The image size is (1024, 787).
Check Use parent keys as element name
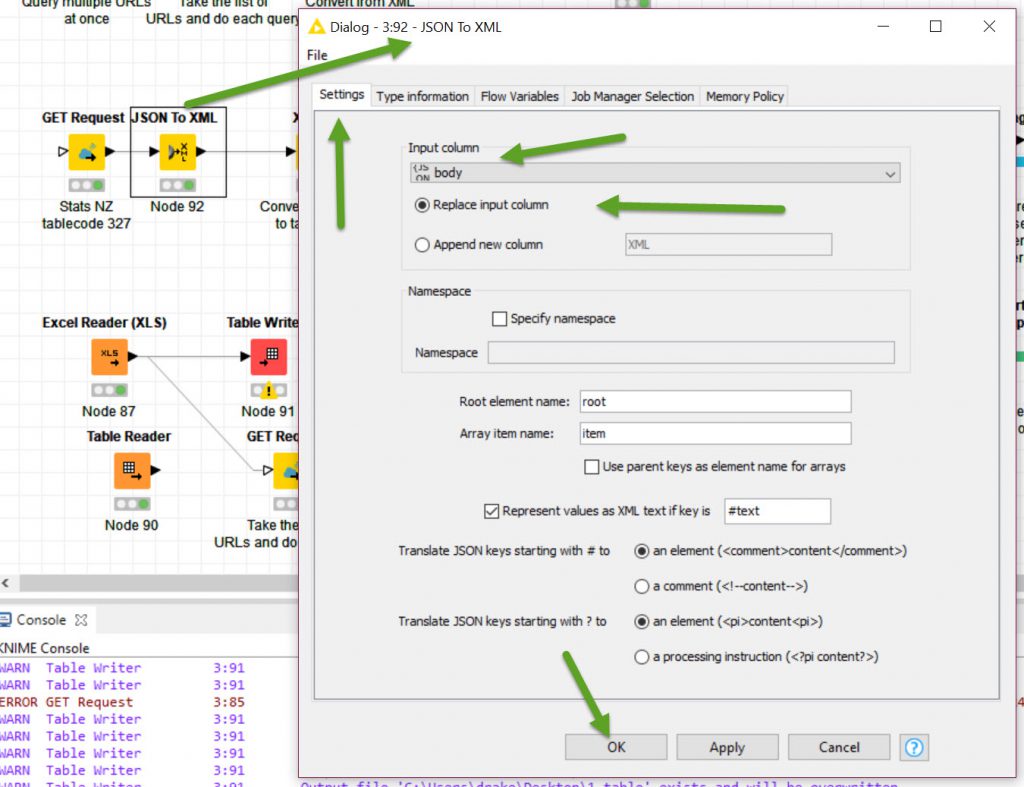(592, 467)
